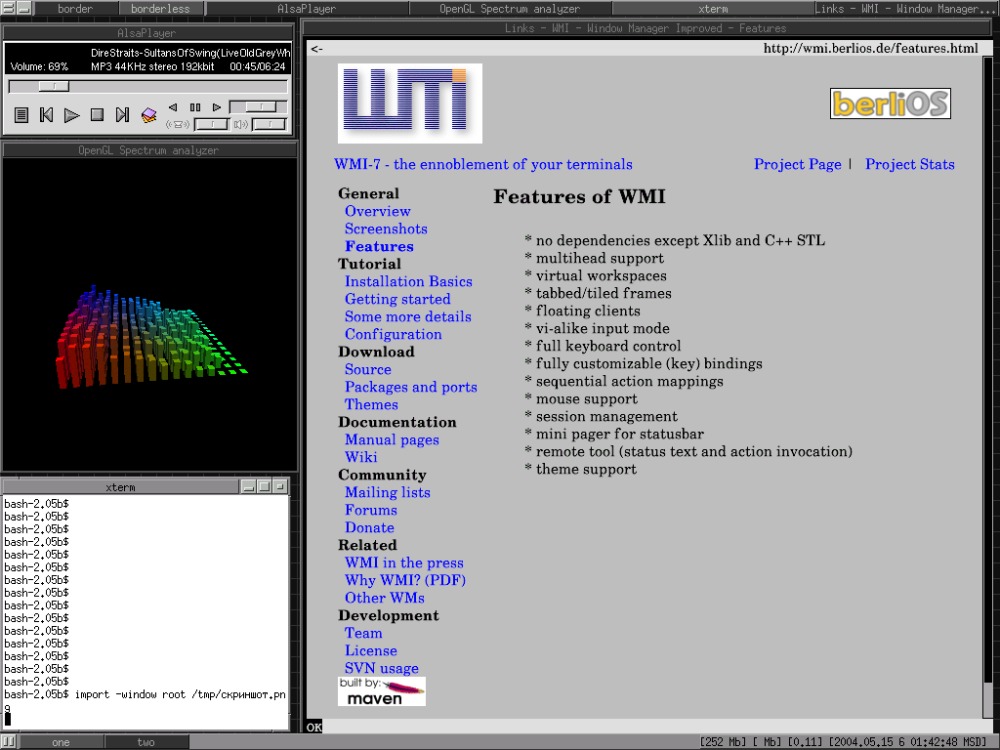
Task: Adjust the playback speed slider
Action: 258,107
